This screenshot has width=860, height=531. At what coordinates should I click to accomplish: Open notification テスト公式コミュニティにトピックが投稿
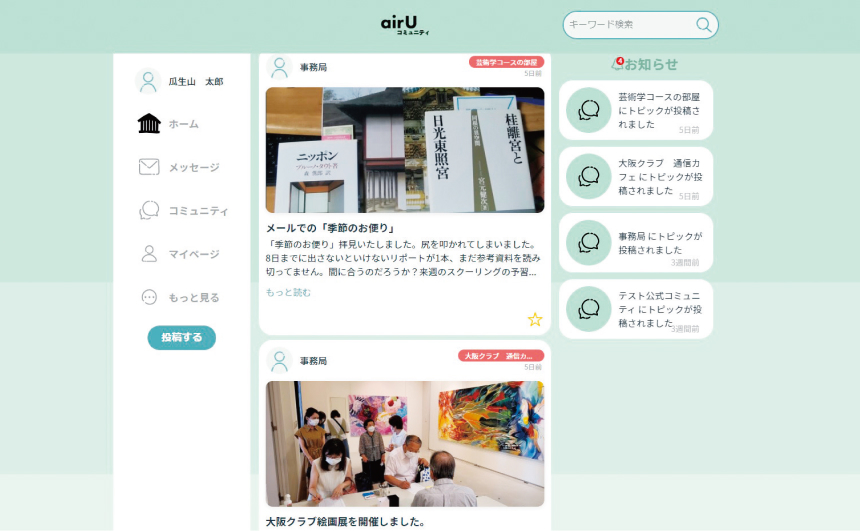[636, 309]
